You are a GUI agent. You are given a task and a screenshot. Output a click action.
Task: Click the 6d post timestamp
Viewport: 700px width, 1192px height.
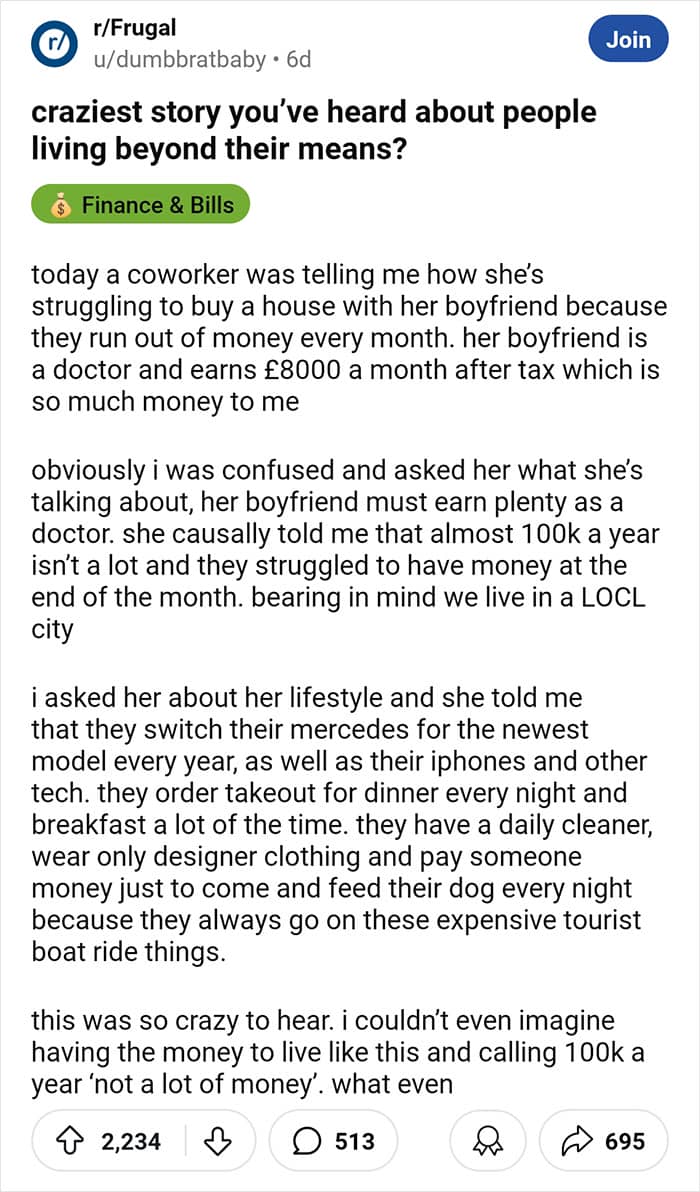(x=298, y=60)
